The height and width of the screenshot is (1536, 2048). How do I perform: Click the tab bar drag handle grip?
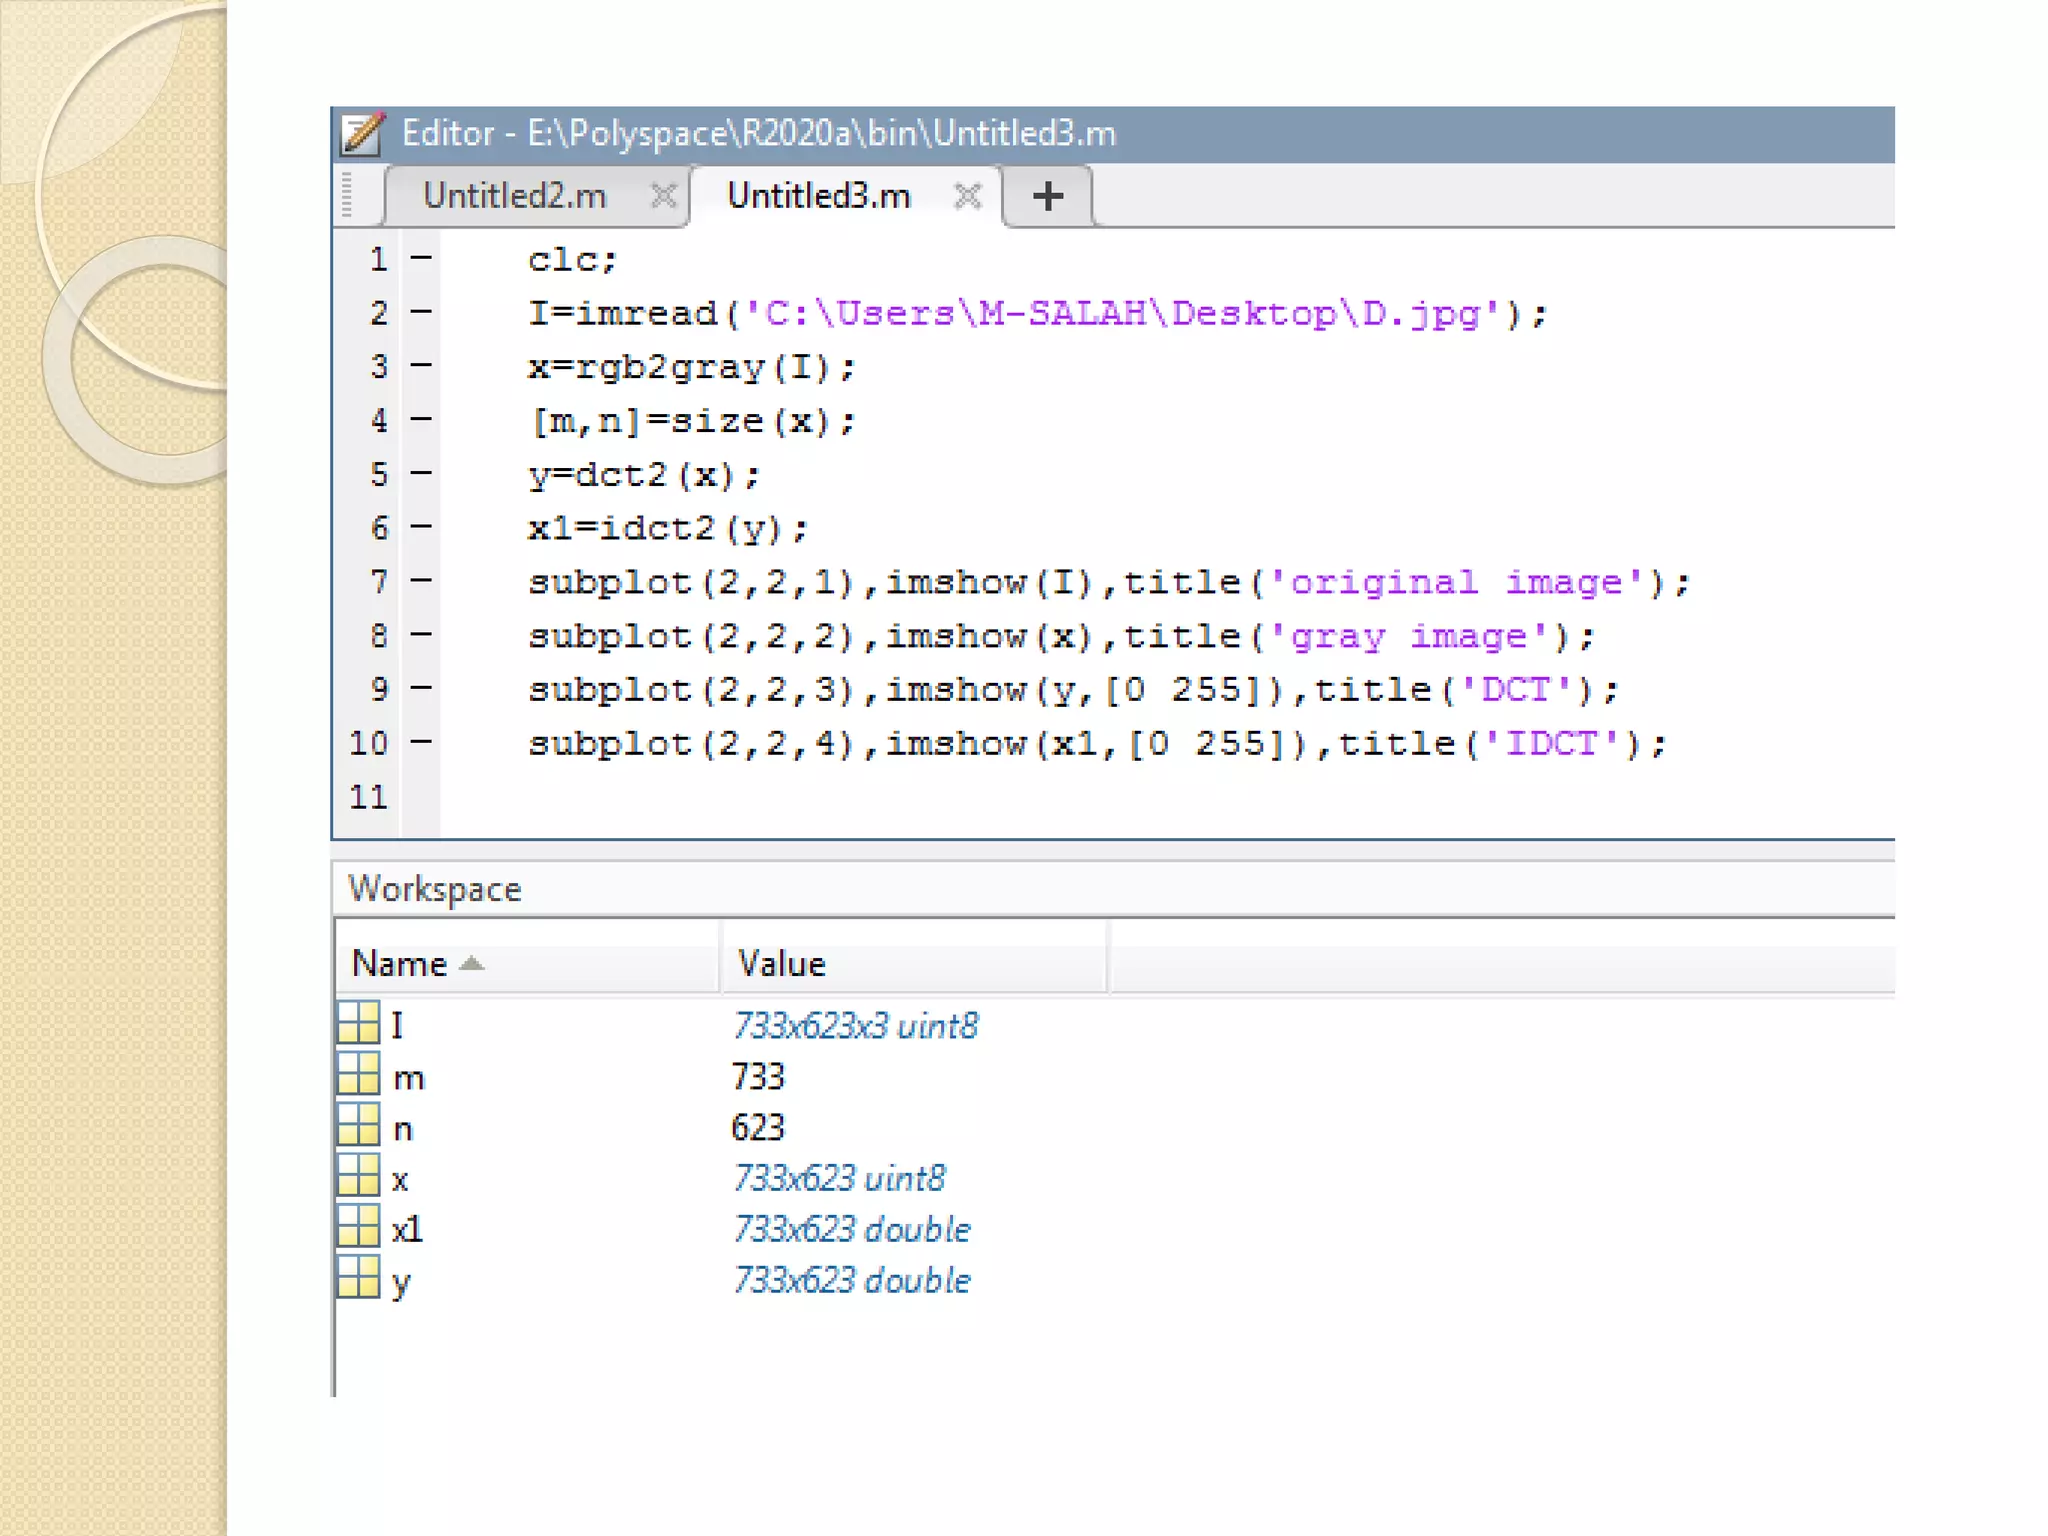(x=347, y=195)
